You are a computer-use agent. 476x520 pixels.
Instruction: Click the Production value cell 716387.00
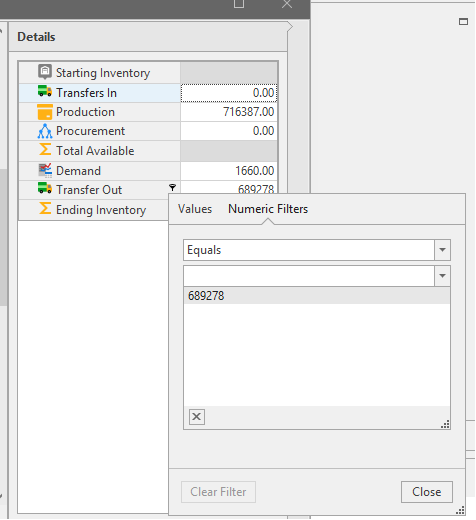[229, 112]
